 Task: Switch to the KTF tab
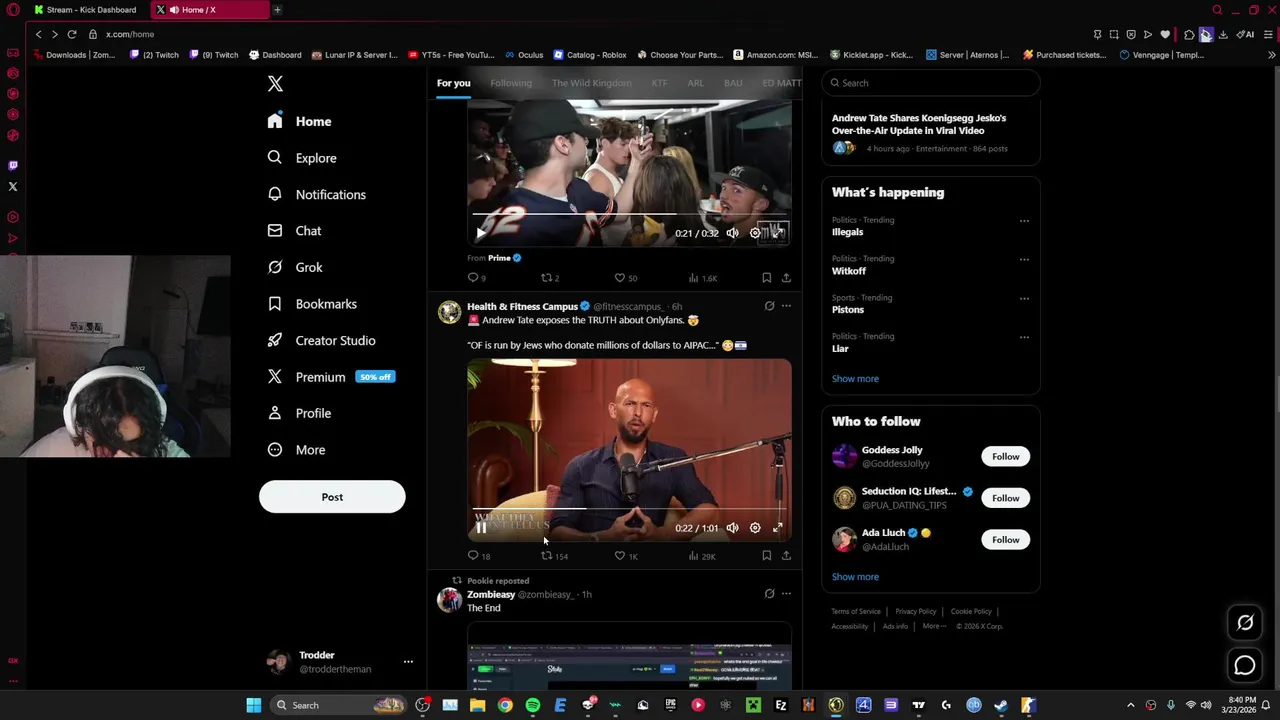tap(659, 83)
